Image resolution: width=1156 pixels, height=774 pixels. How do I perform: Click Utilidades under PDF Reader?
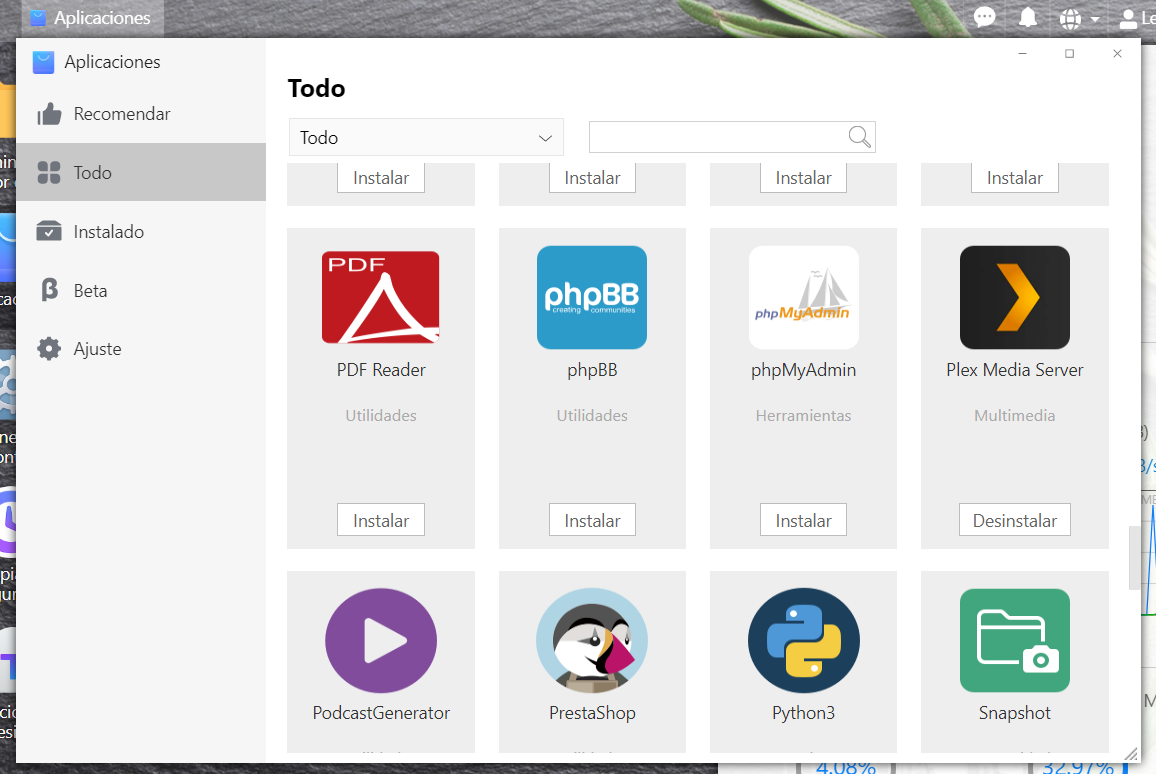click(x=380, y=415)
